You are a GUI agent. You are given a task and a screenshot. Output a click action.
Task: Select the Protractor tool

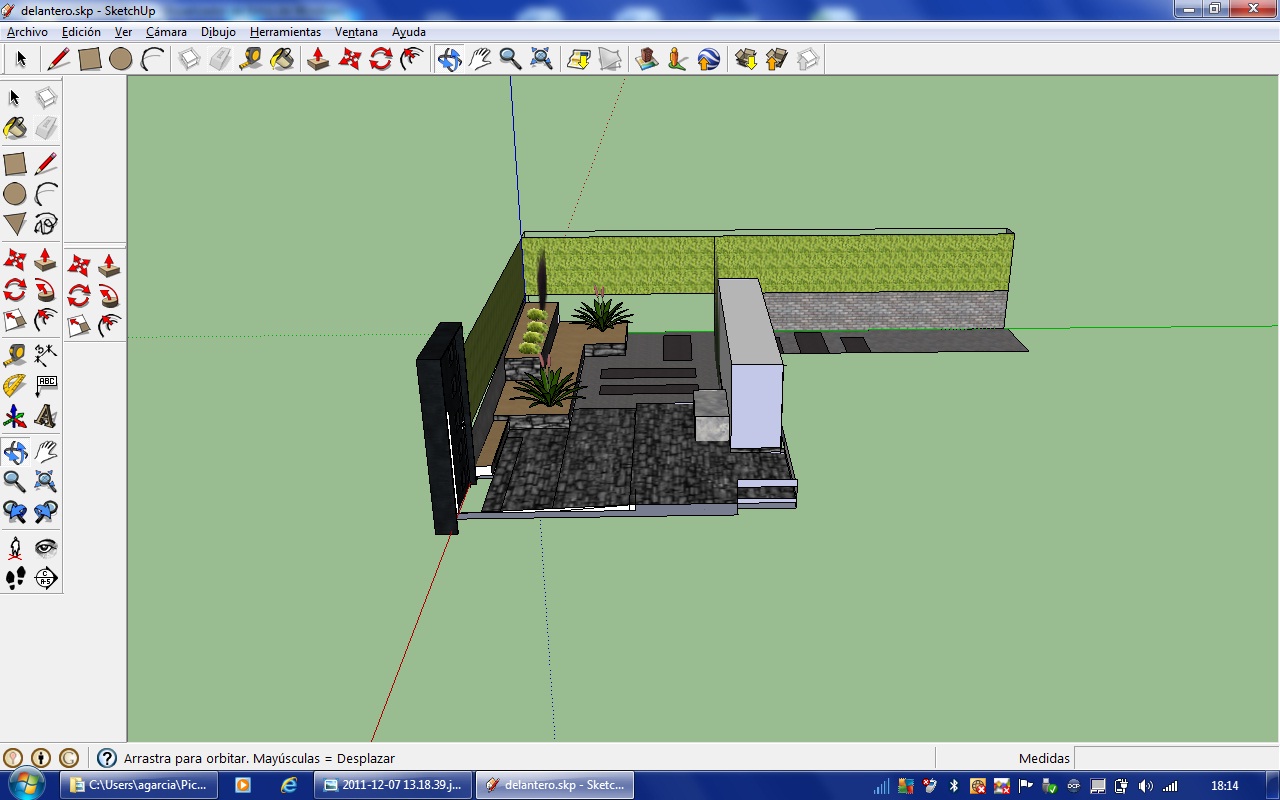coord(15,386)
